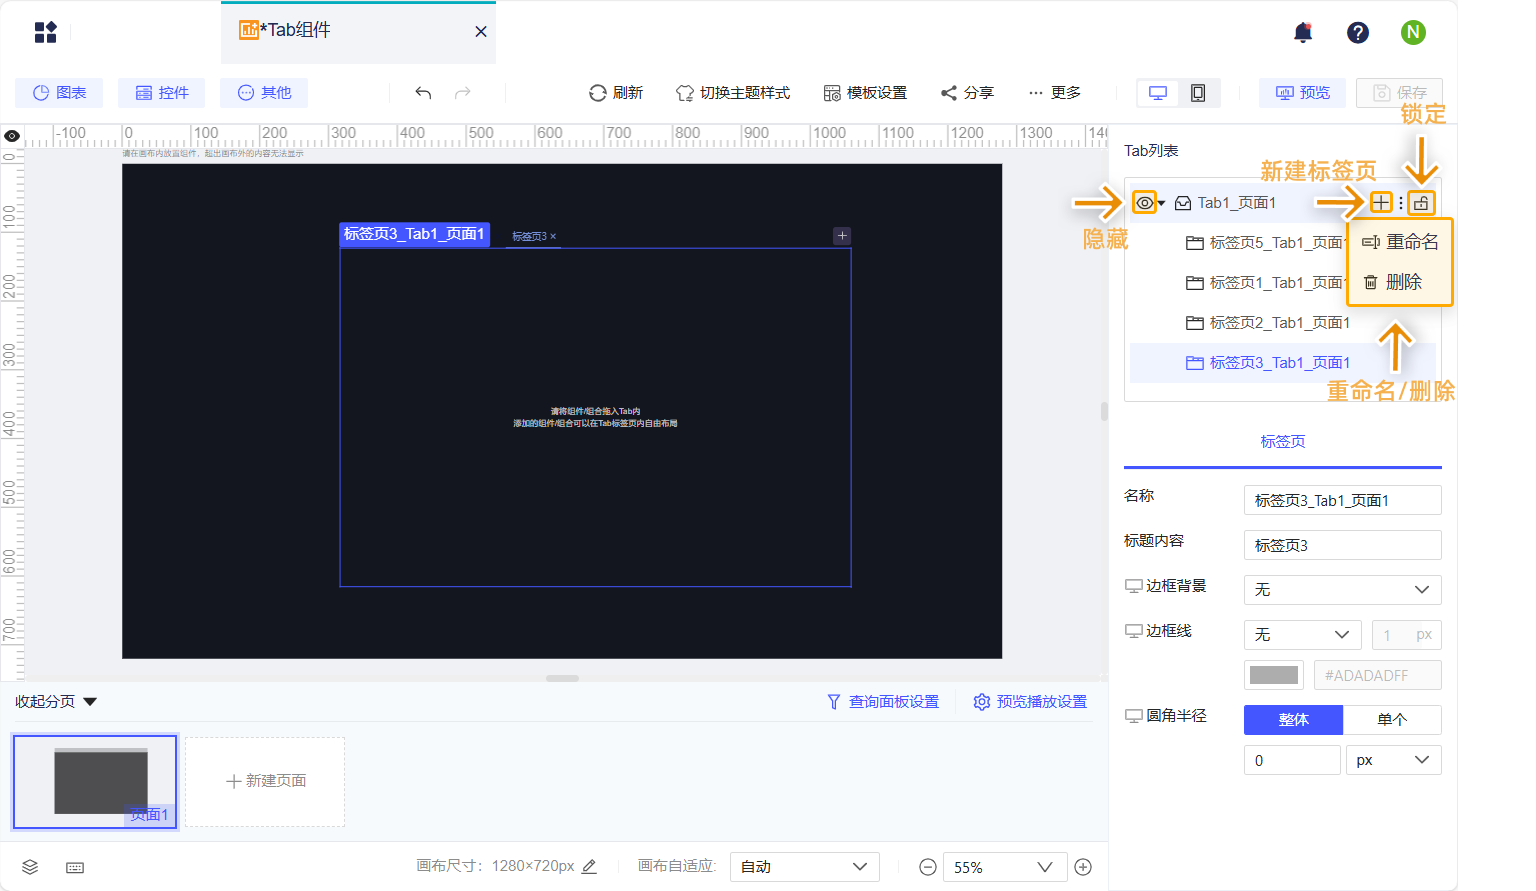Open the 边框背景 dropdown
Viewport: 1536px width, 891px height.
click(x=1343, y=590)
